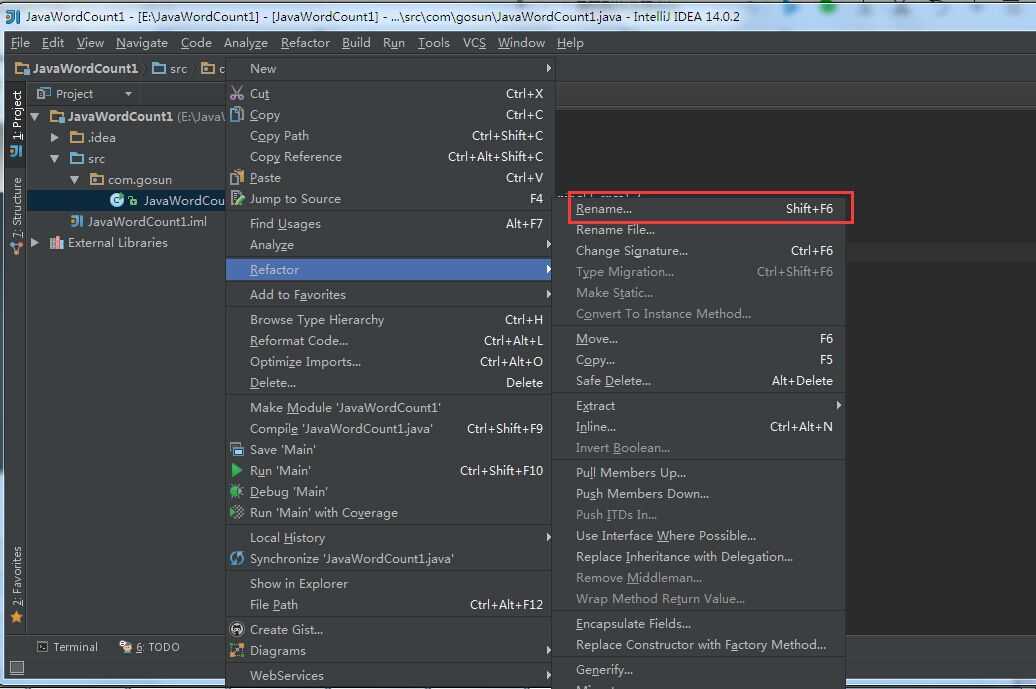This screenshot has width=1036, height=689.
Task: Click the Synchronize refresh icon
Action: pos(237,558)
